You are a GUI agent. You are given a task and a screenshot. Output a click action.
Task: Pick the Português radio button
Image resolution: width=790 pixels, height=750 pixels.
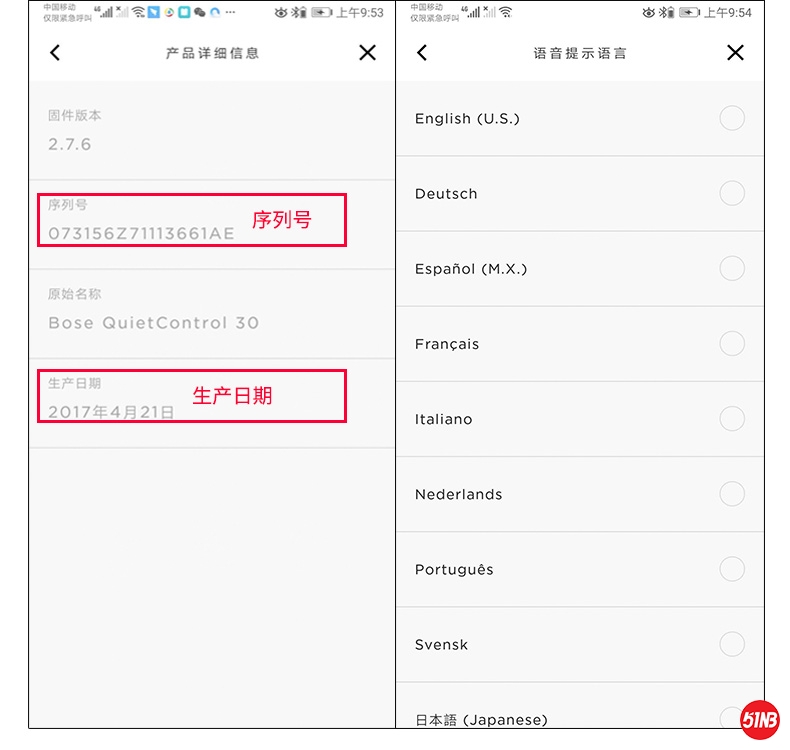732,569
